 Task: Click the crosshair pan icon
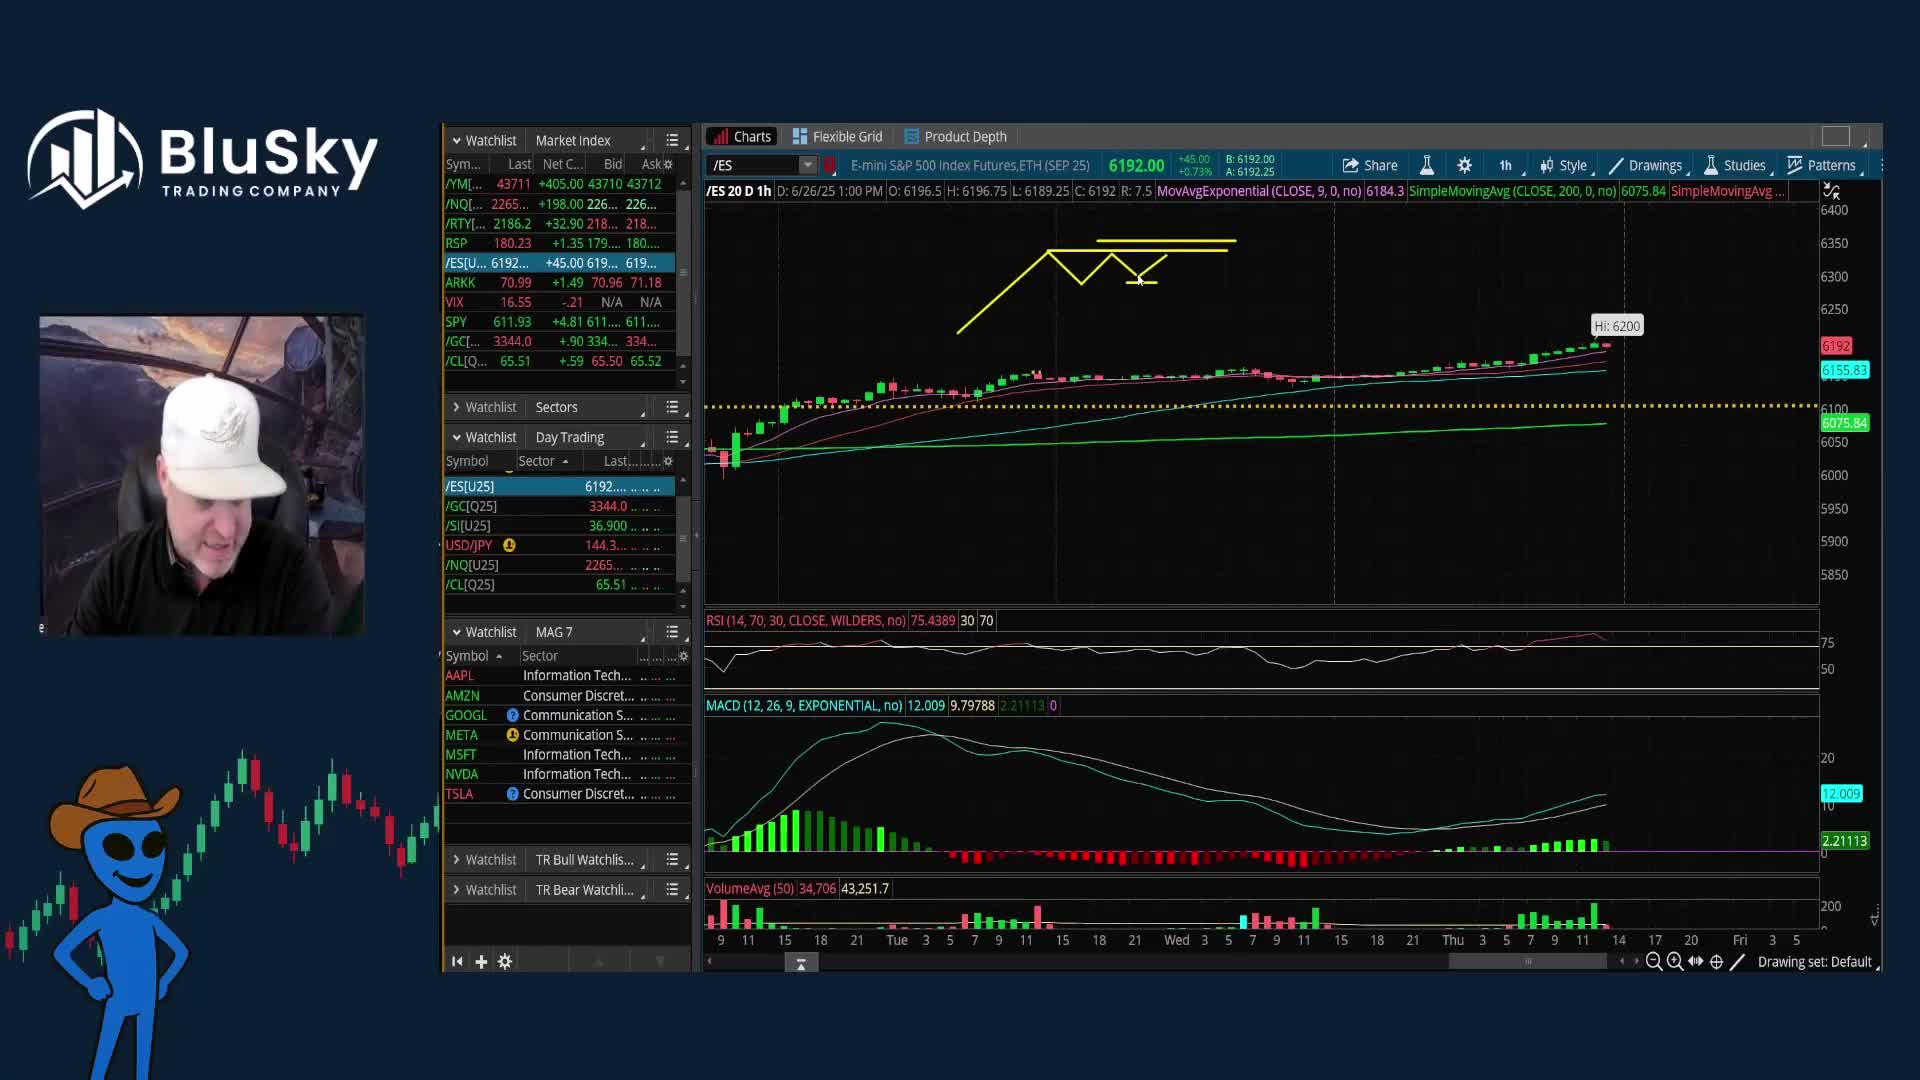coord(1716,962)
